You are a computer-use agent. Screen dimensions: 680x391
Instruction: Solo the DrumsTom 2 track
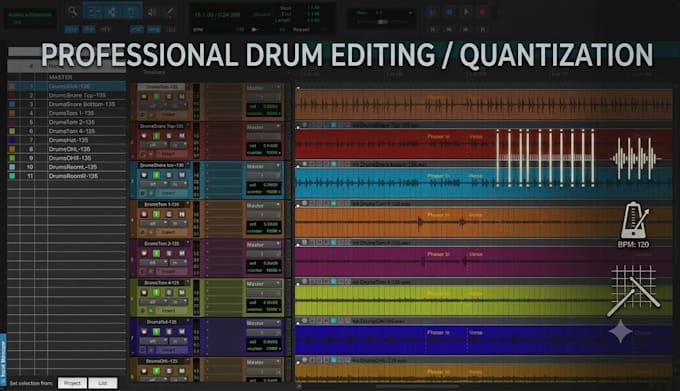tap(169, 253)
